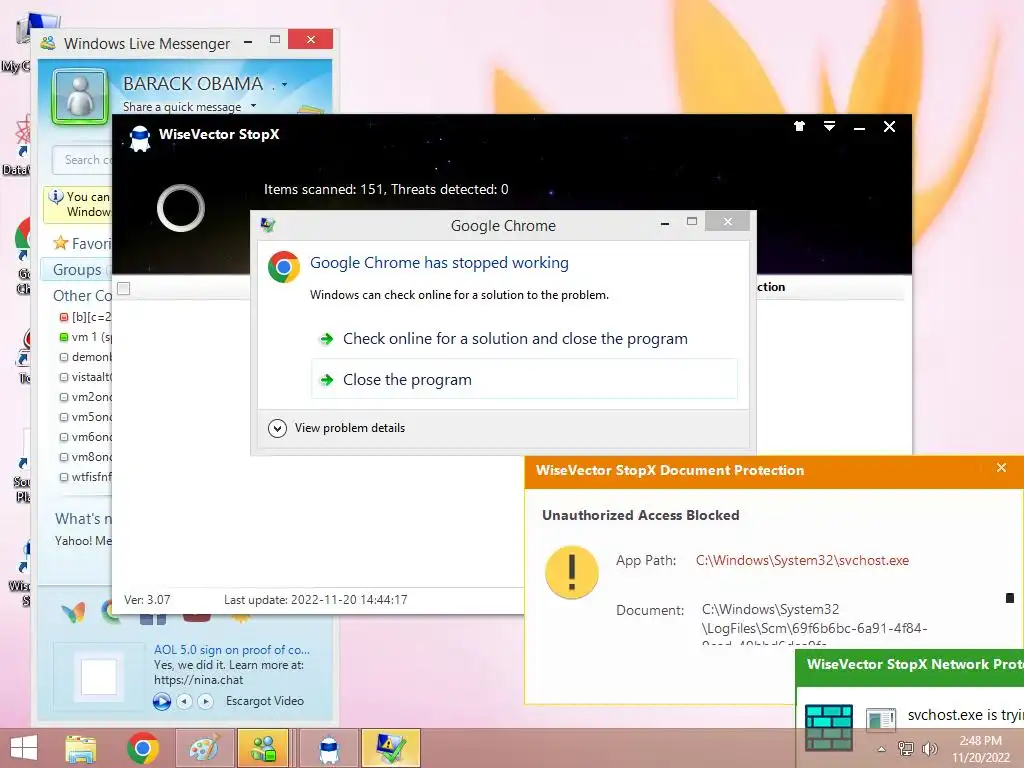Click the Unauthorized Access Blocked heading

tap(641, 515)
